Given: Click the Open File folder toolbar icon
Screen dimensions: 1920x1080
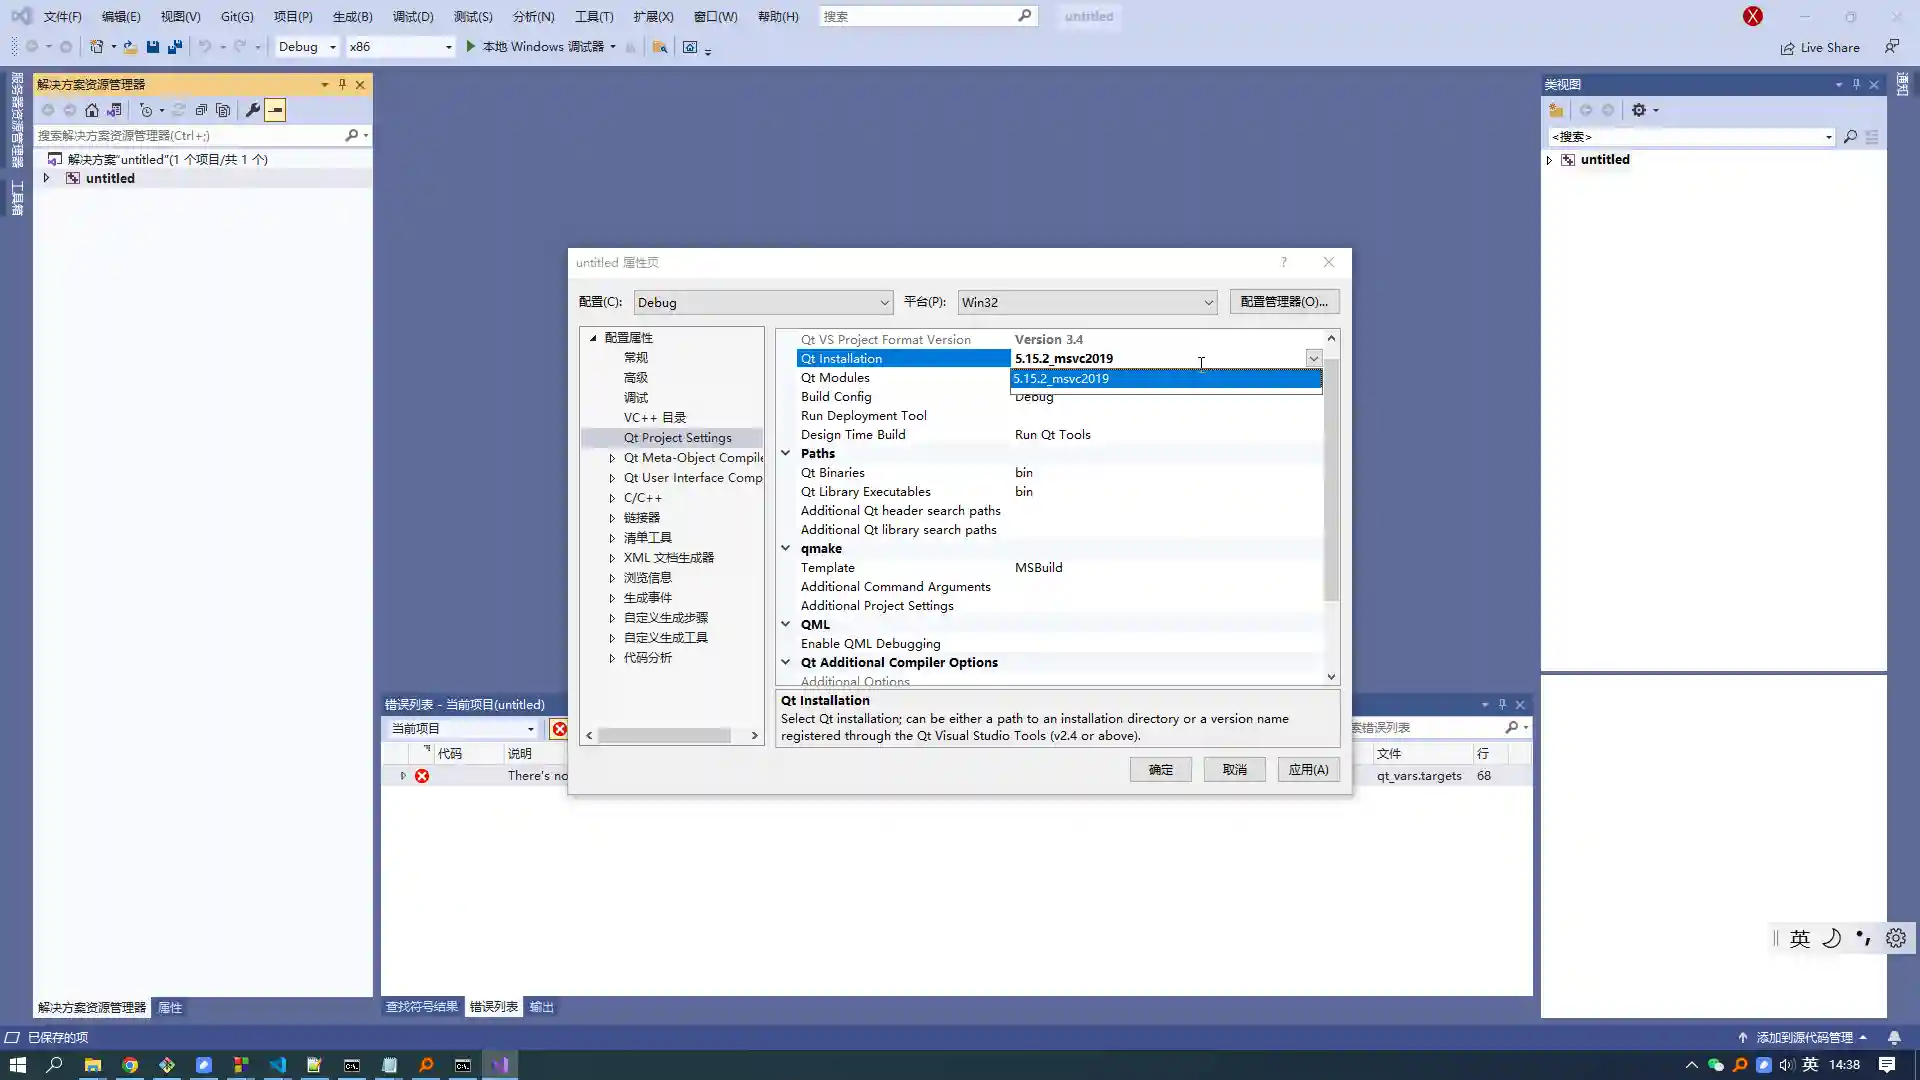Looking at the screenshot, I should pos(130,47).
